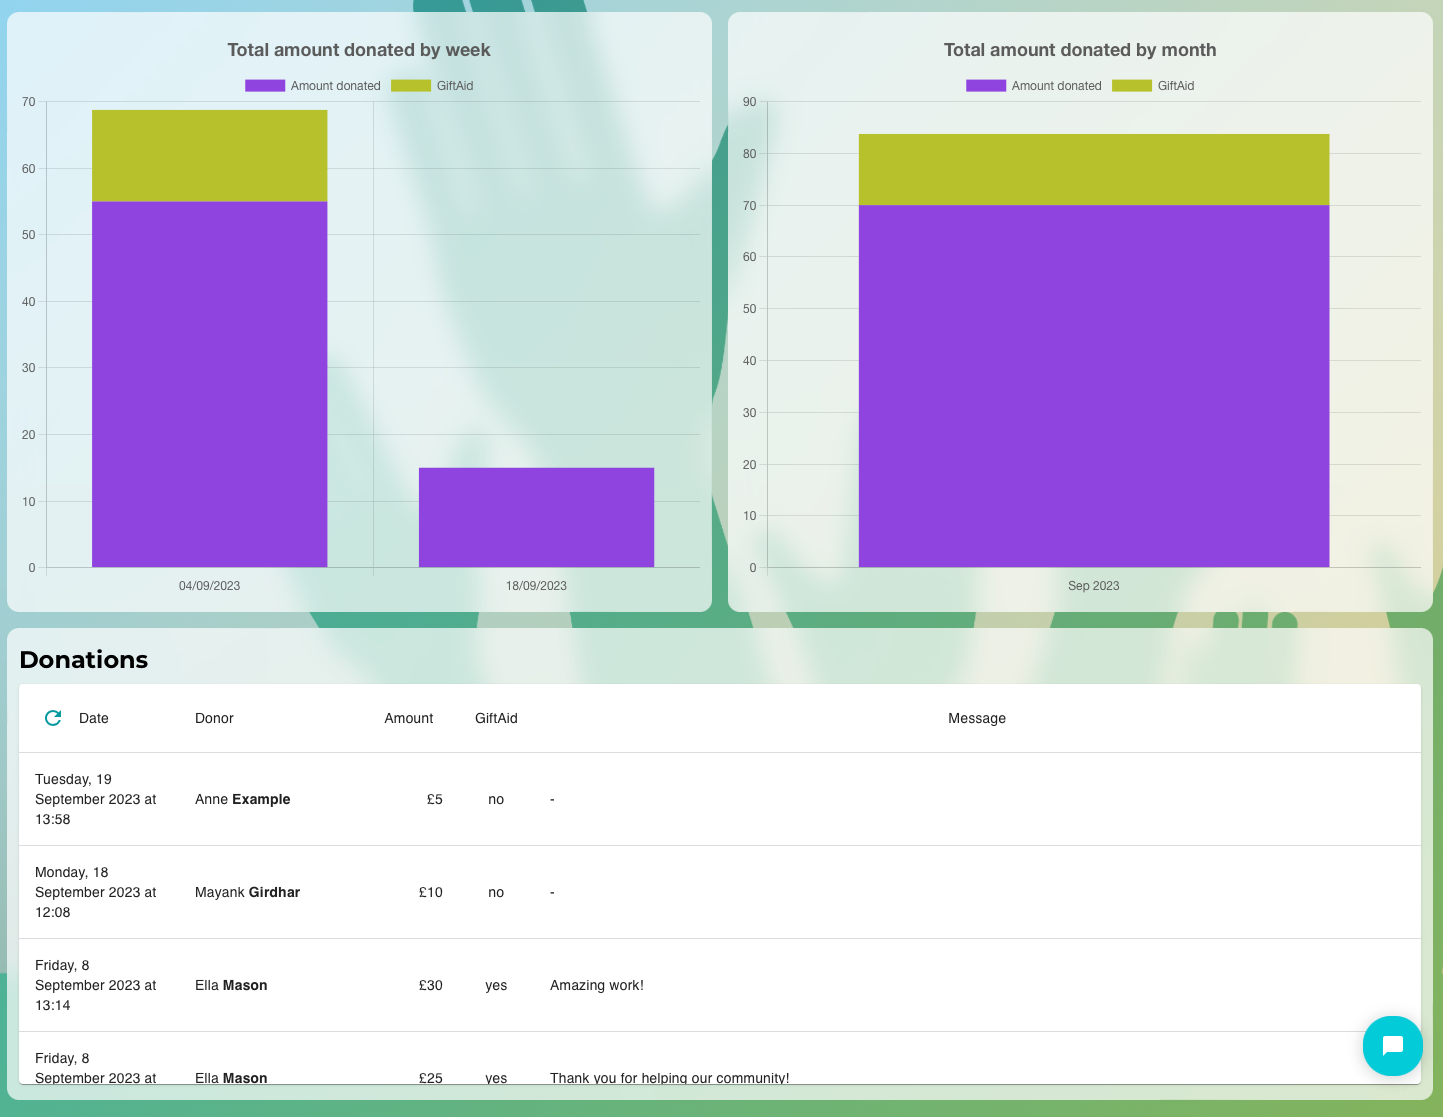Open the chat bubble widget
Viewport: 1443px width, 1117px height.
point(1392,1046)
